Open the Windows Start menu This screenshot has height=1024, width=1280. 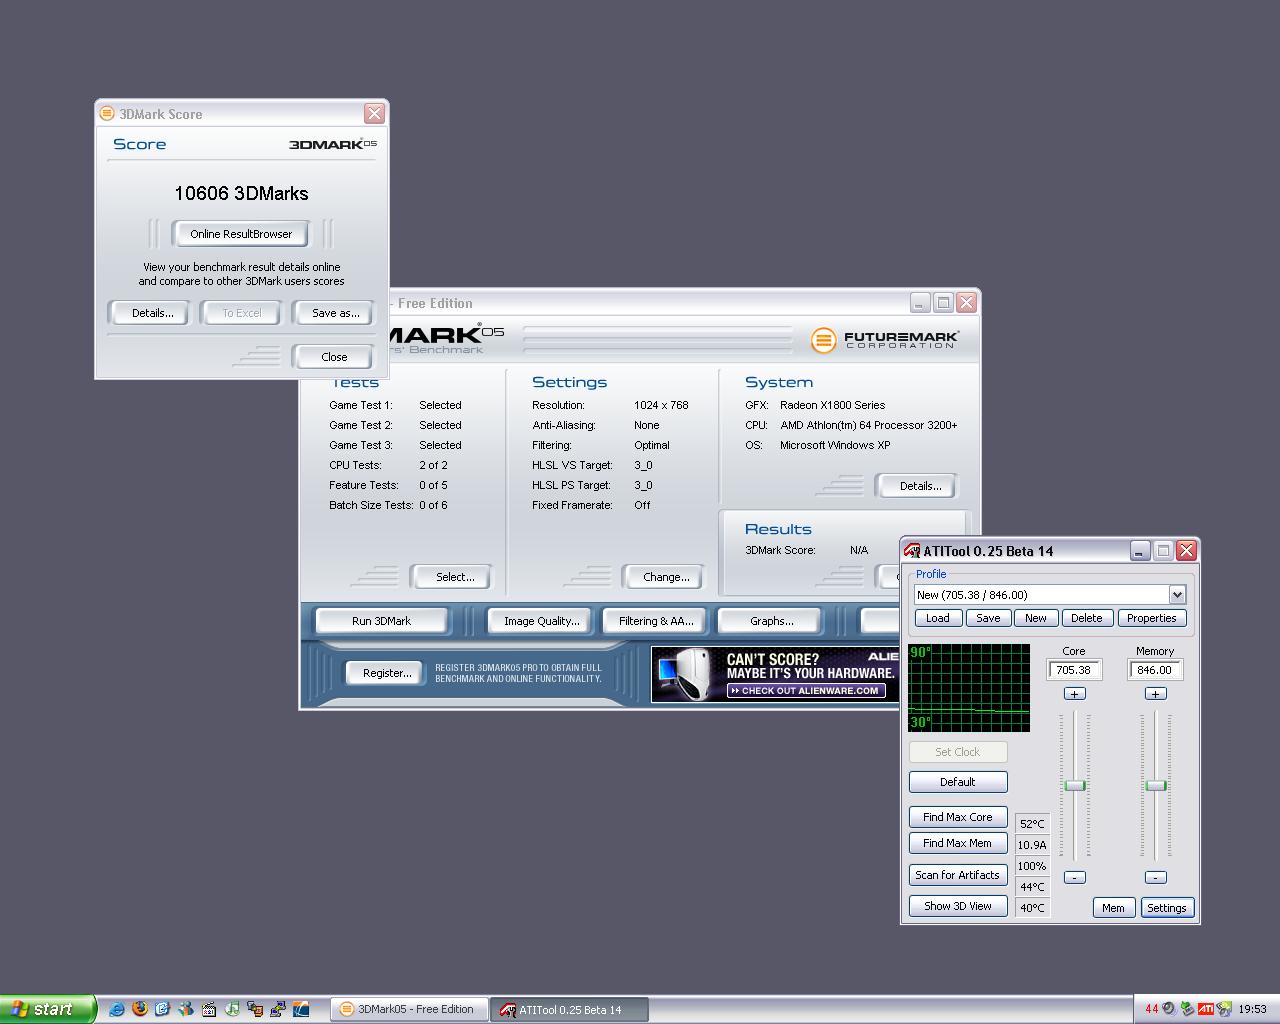coord(48,1009)
